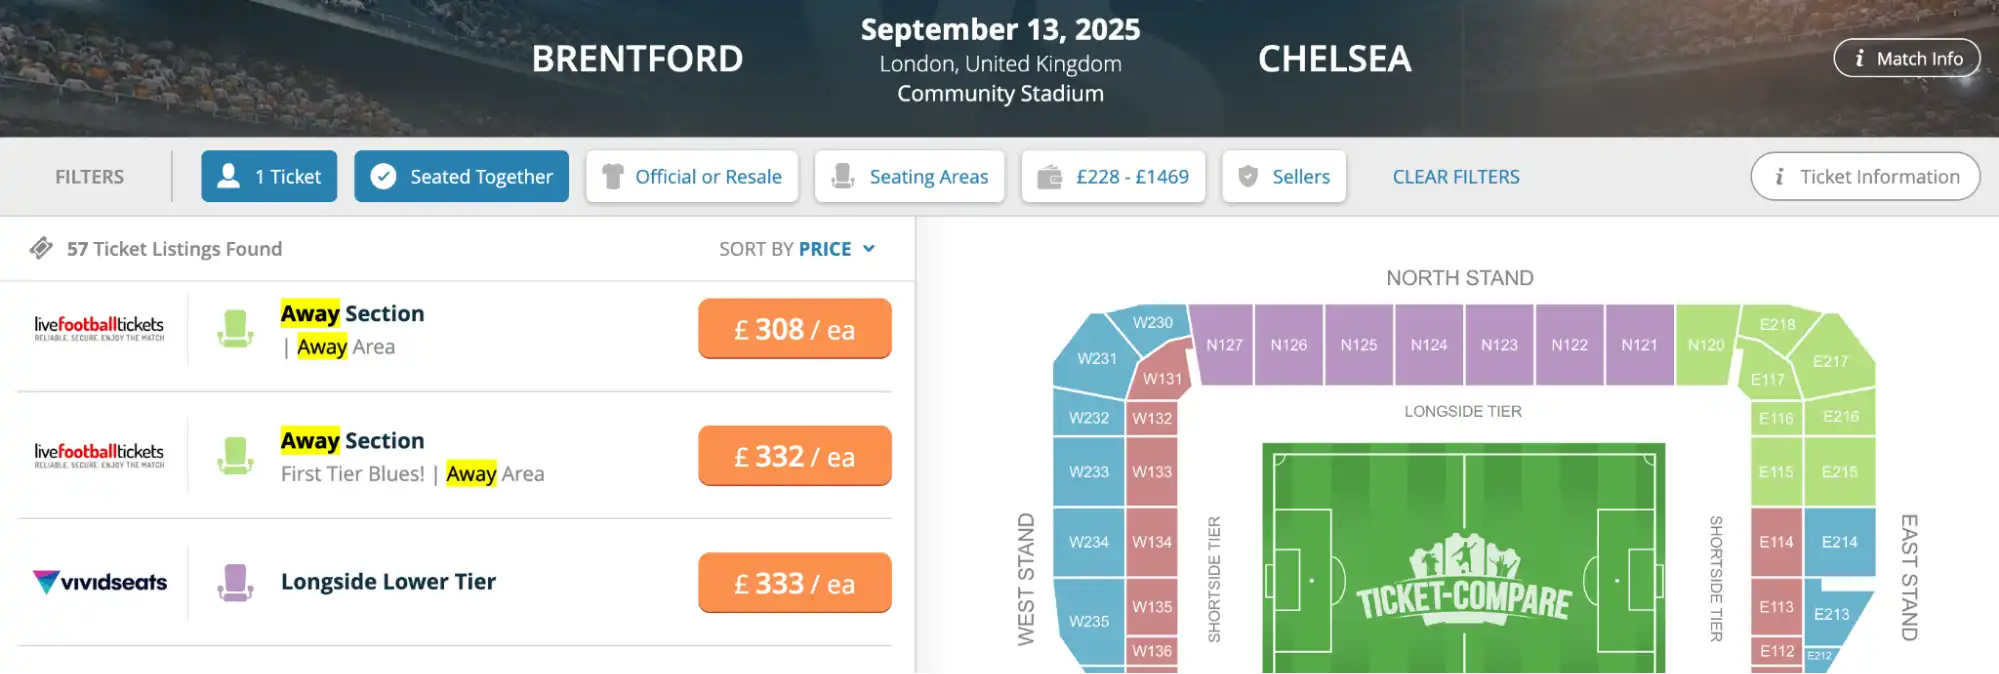Click the £333 / ea price button
1999x674 pixels.
(794, 582)
